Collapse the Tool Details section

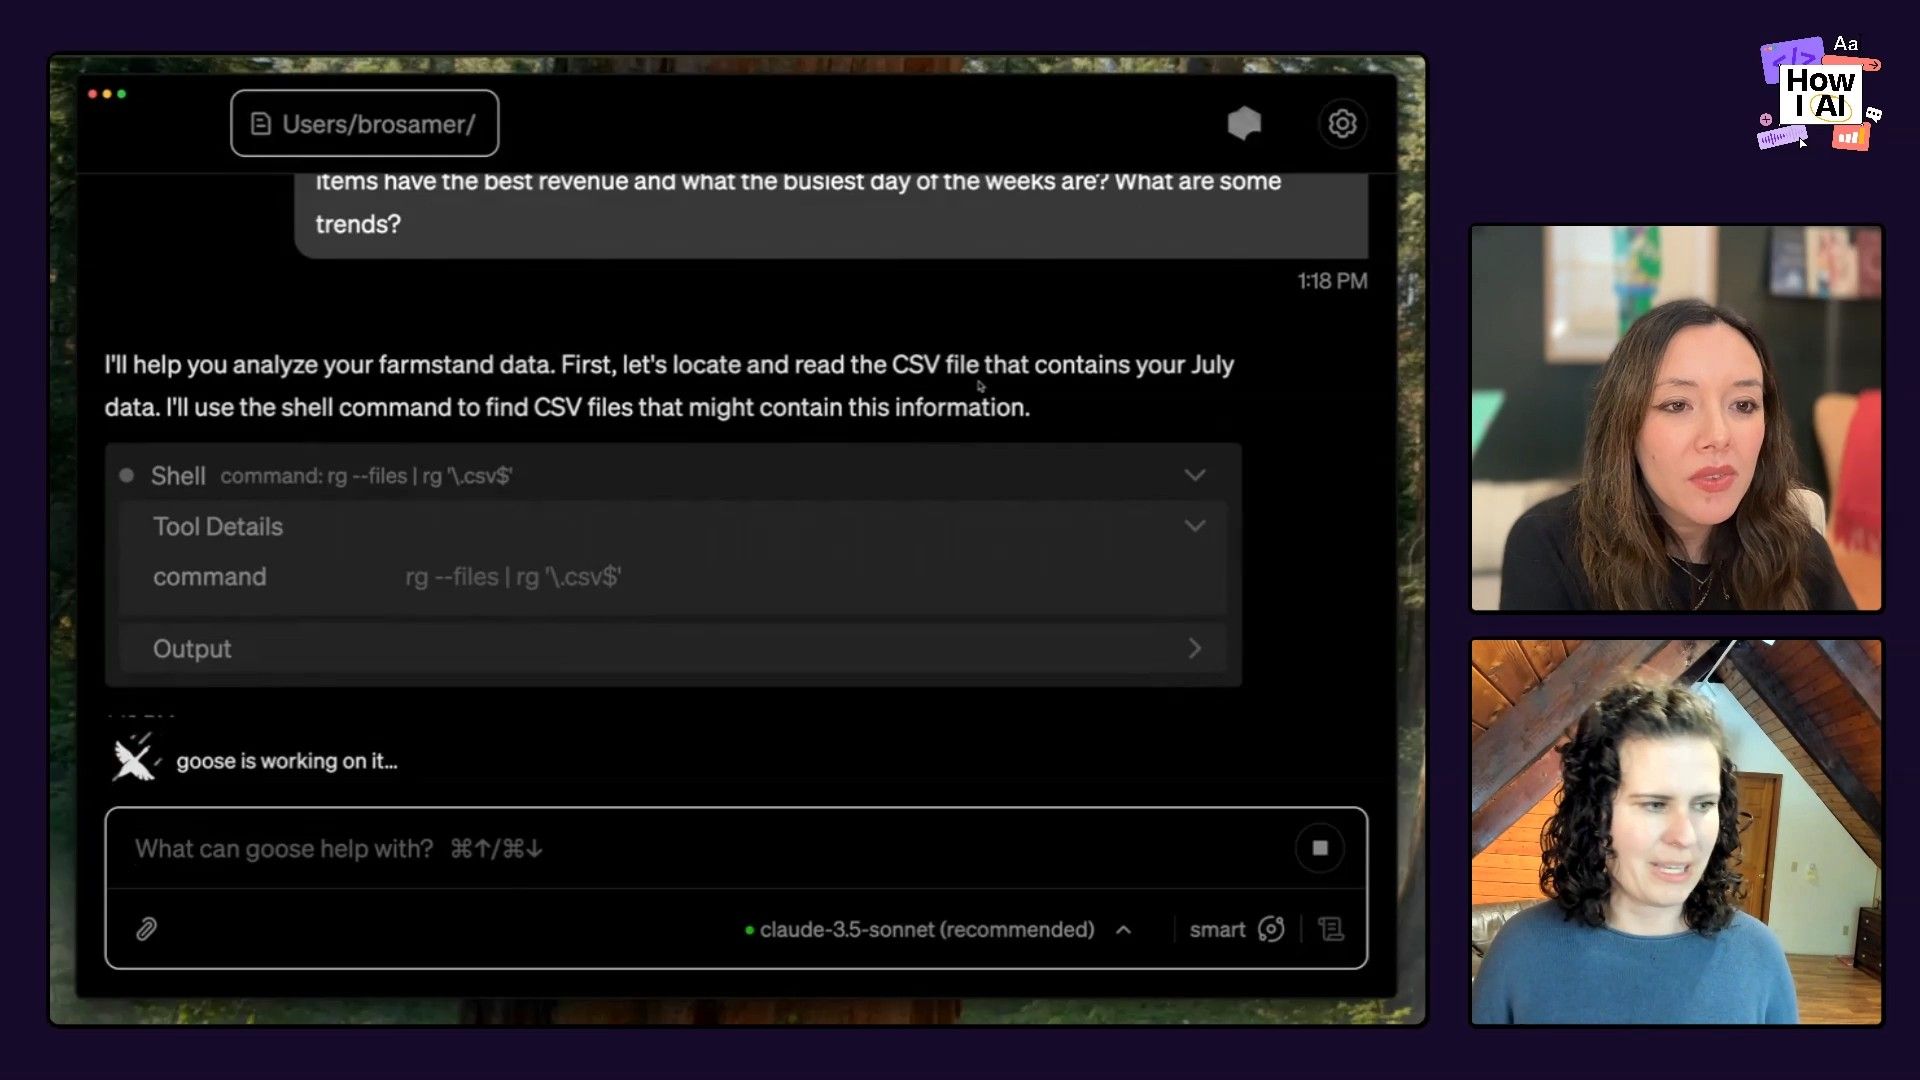click(1194, 526)
